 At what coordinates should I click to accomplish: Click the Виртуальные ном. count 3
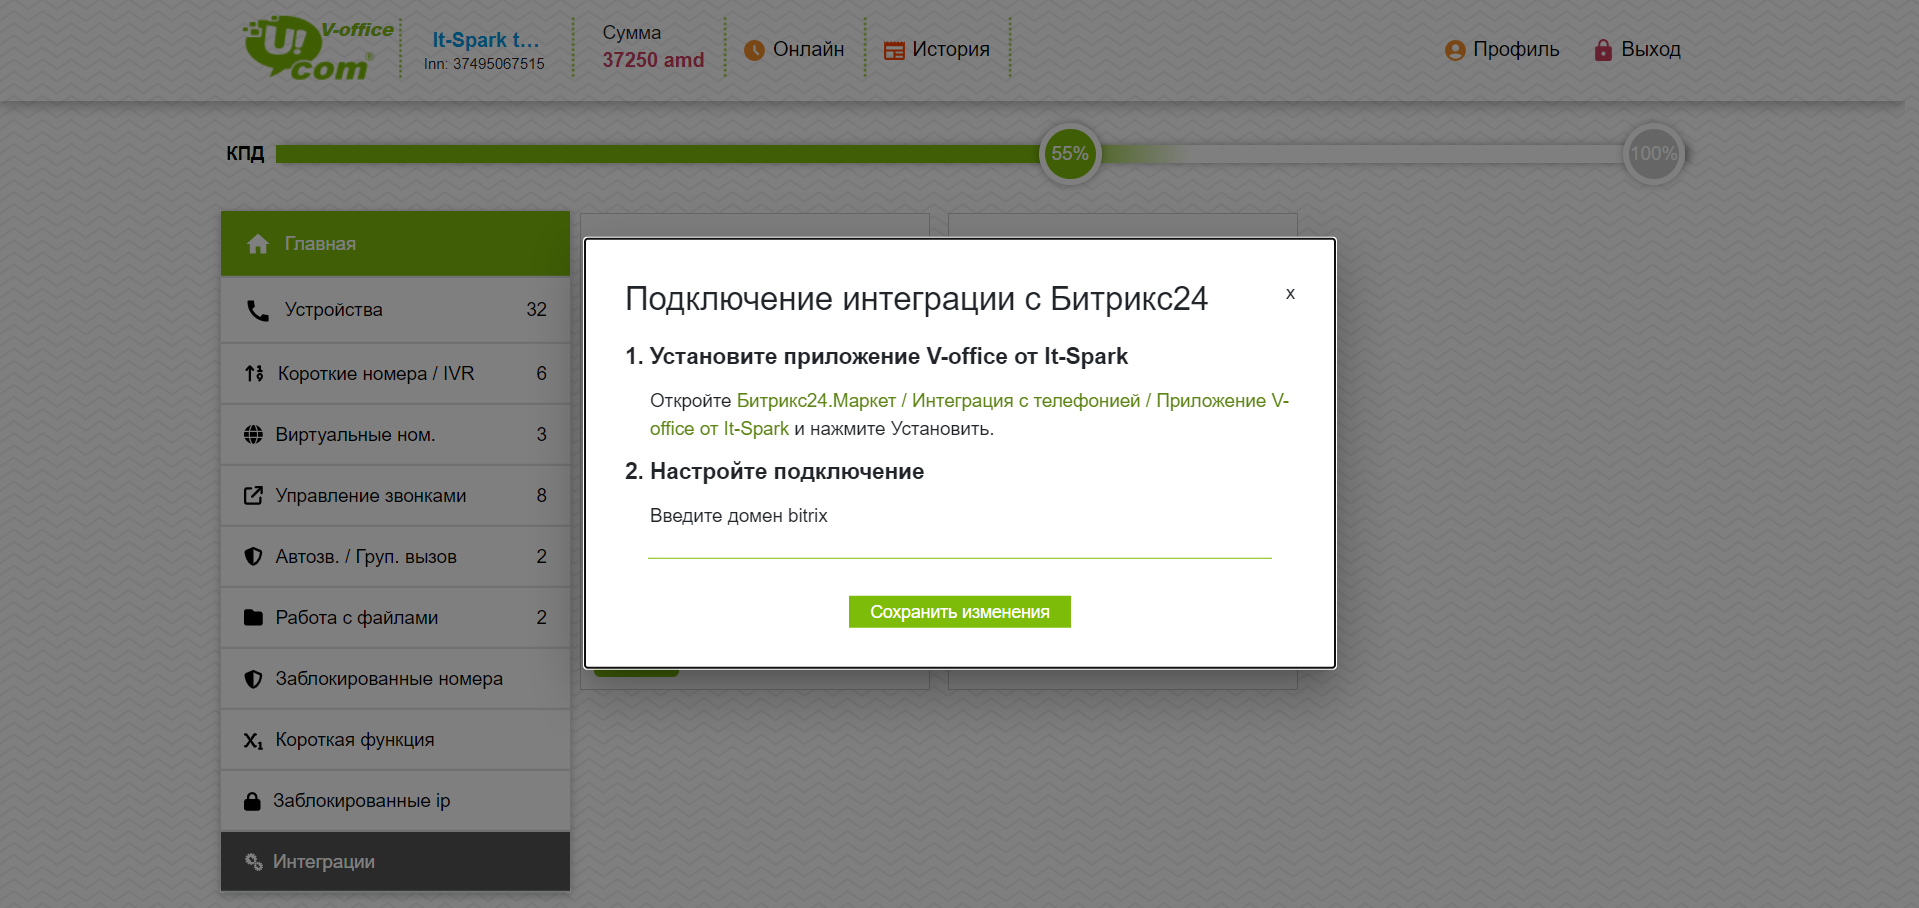[542, 434]
